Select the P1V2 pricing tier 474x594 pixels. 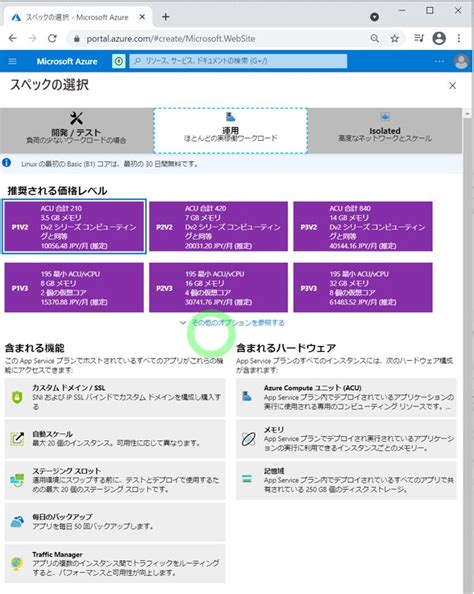74,226
